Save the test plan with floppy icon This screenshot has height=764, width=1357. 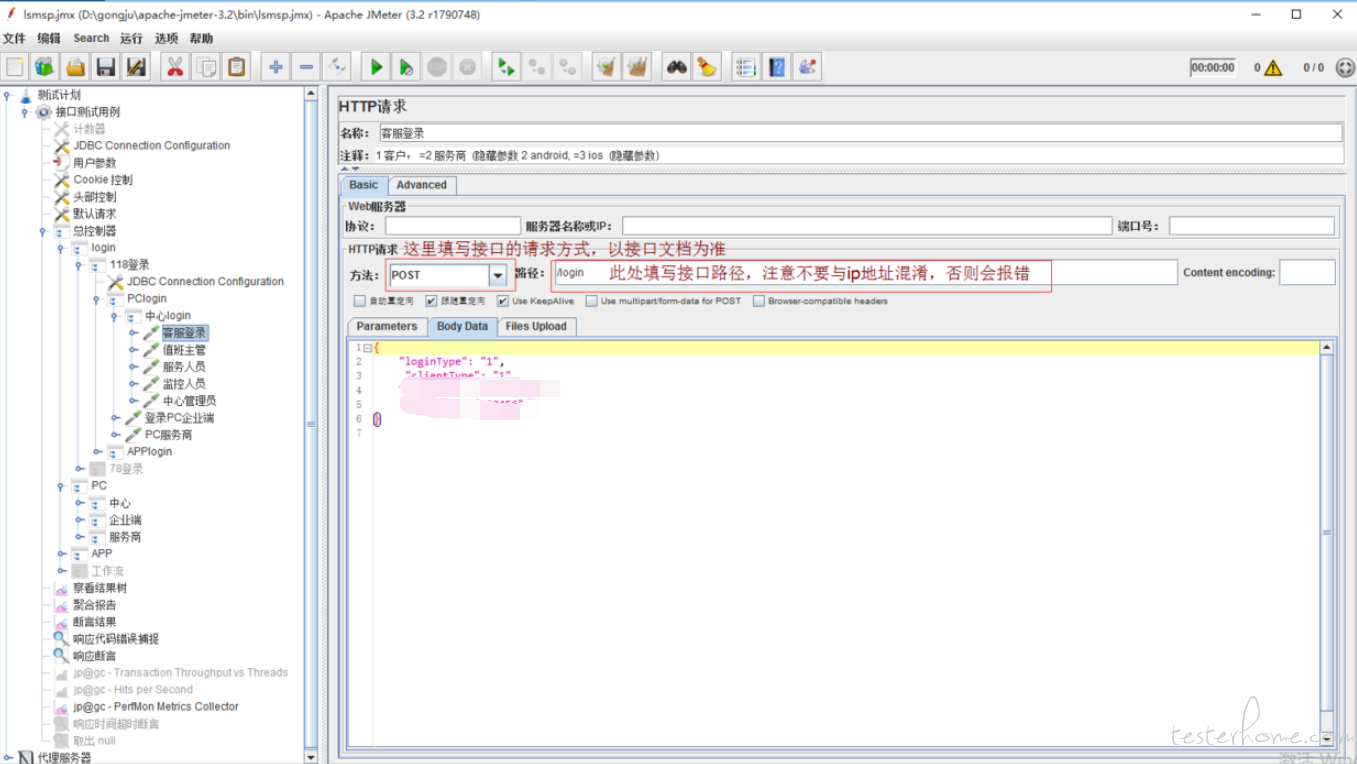pyautogui.click(x=106, y=67)
